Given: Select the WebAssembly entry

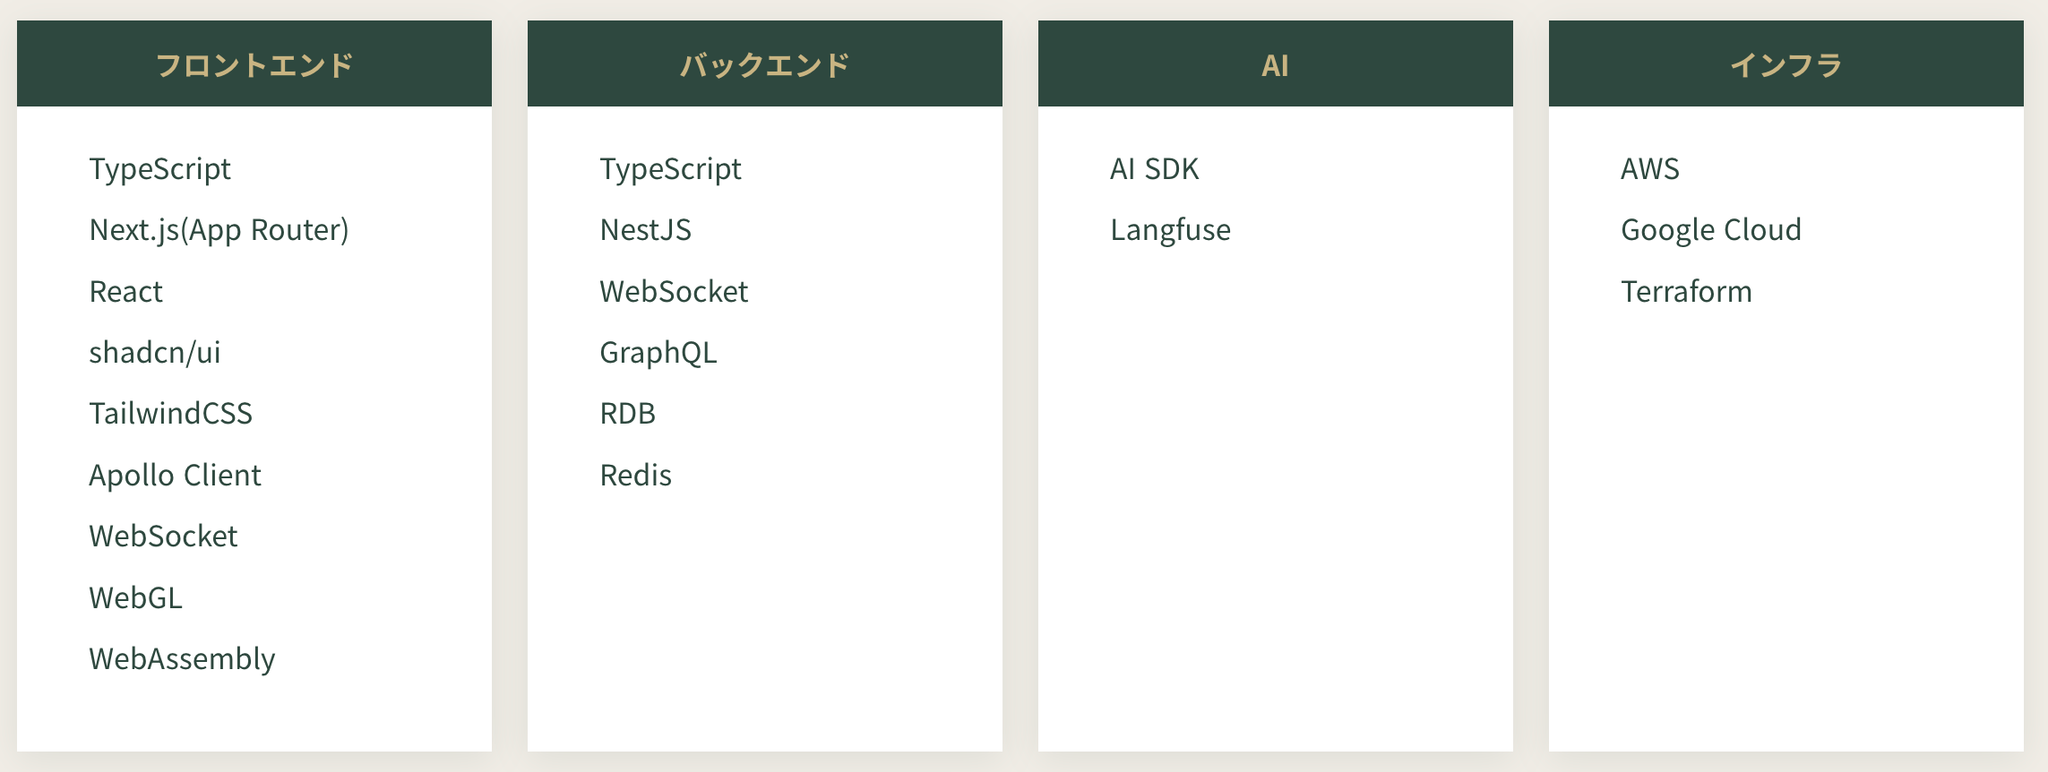Looking at the screenshot, I should tap(182, 659).
